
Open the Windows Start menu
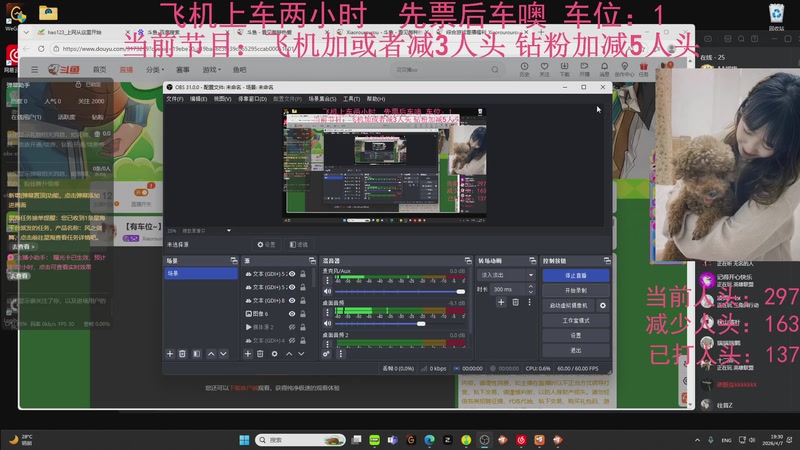(244, 440)
